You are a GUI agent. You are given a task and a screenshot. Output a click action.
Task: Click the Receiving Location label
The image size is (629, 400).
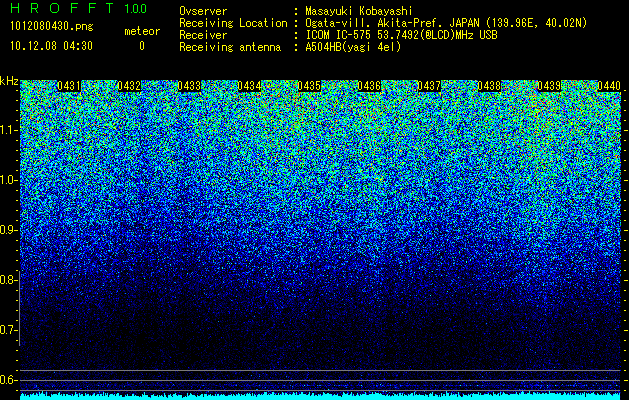(233, 23)
